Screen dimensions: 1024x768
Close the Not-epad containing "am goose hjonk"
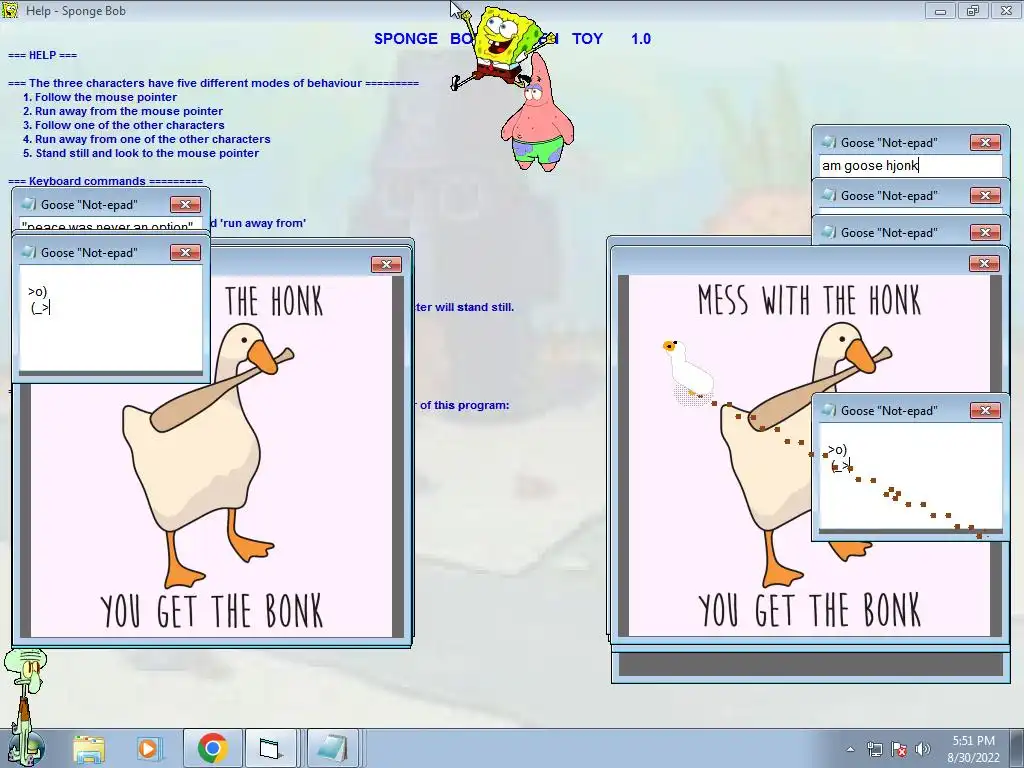pyautogui.click(x=985, y=142)
